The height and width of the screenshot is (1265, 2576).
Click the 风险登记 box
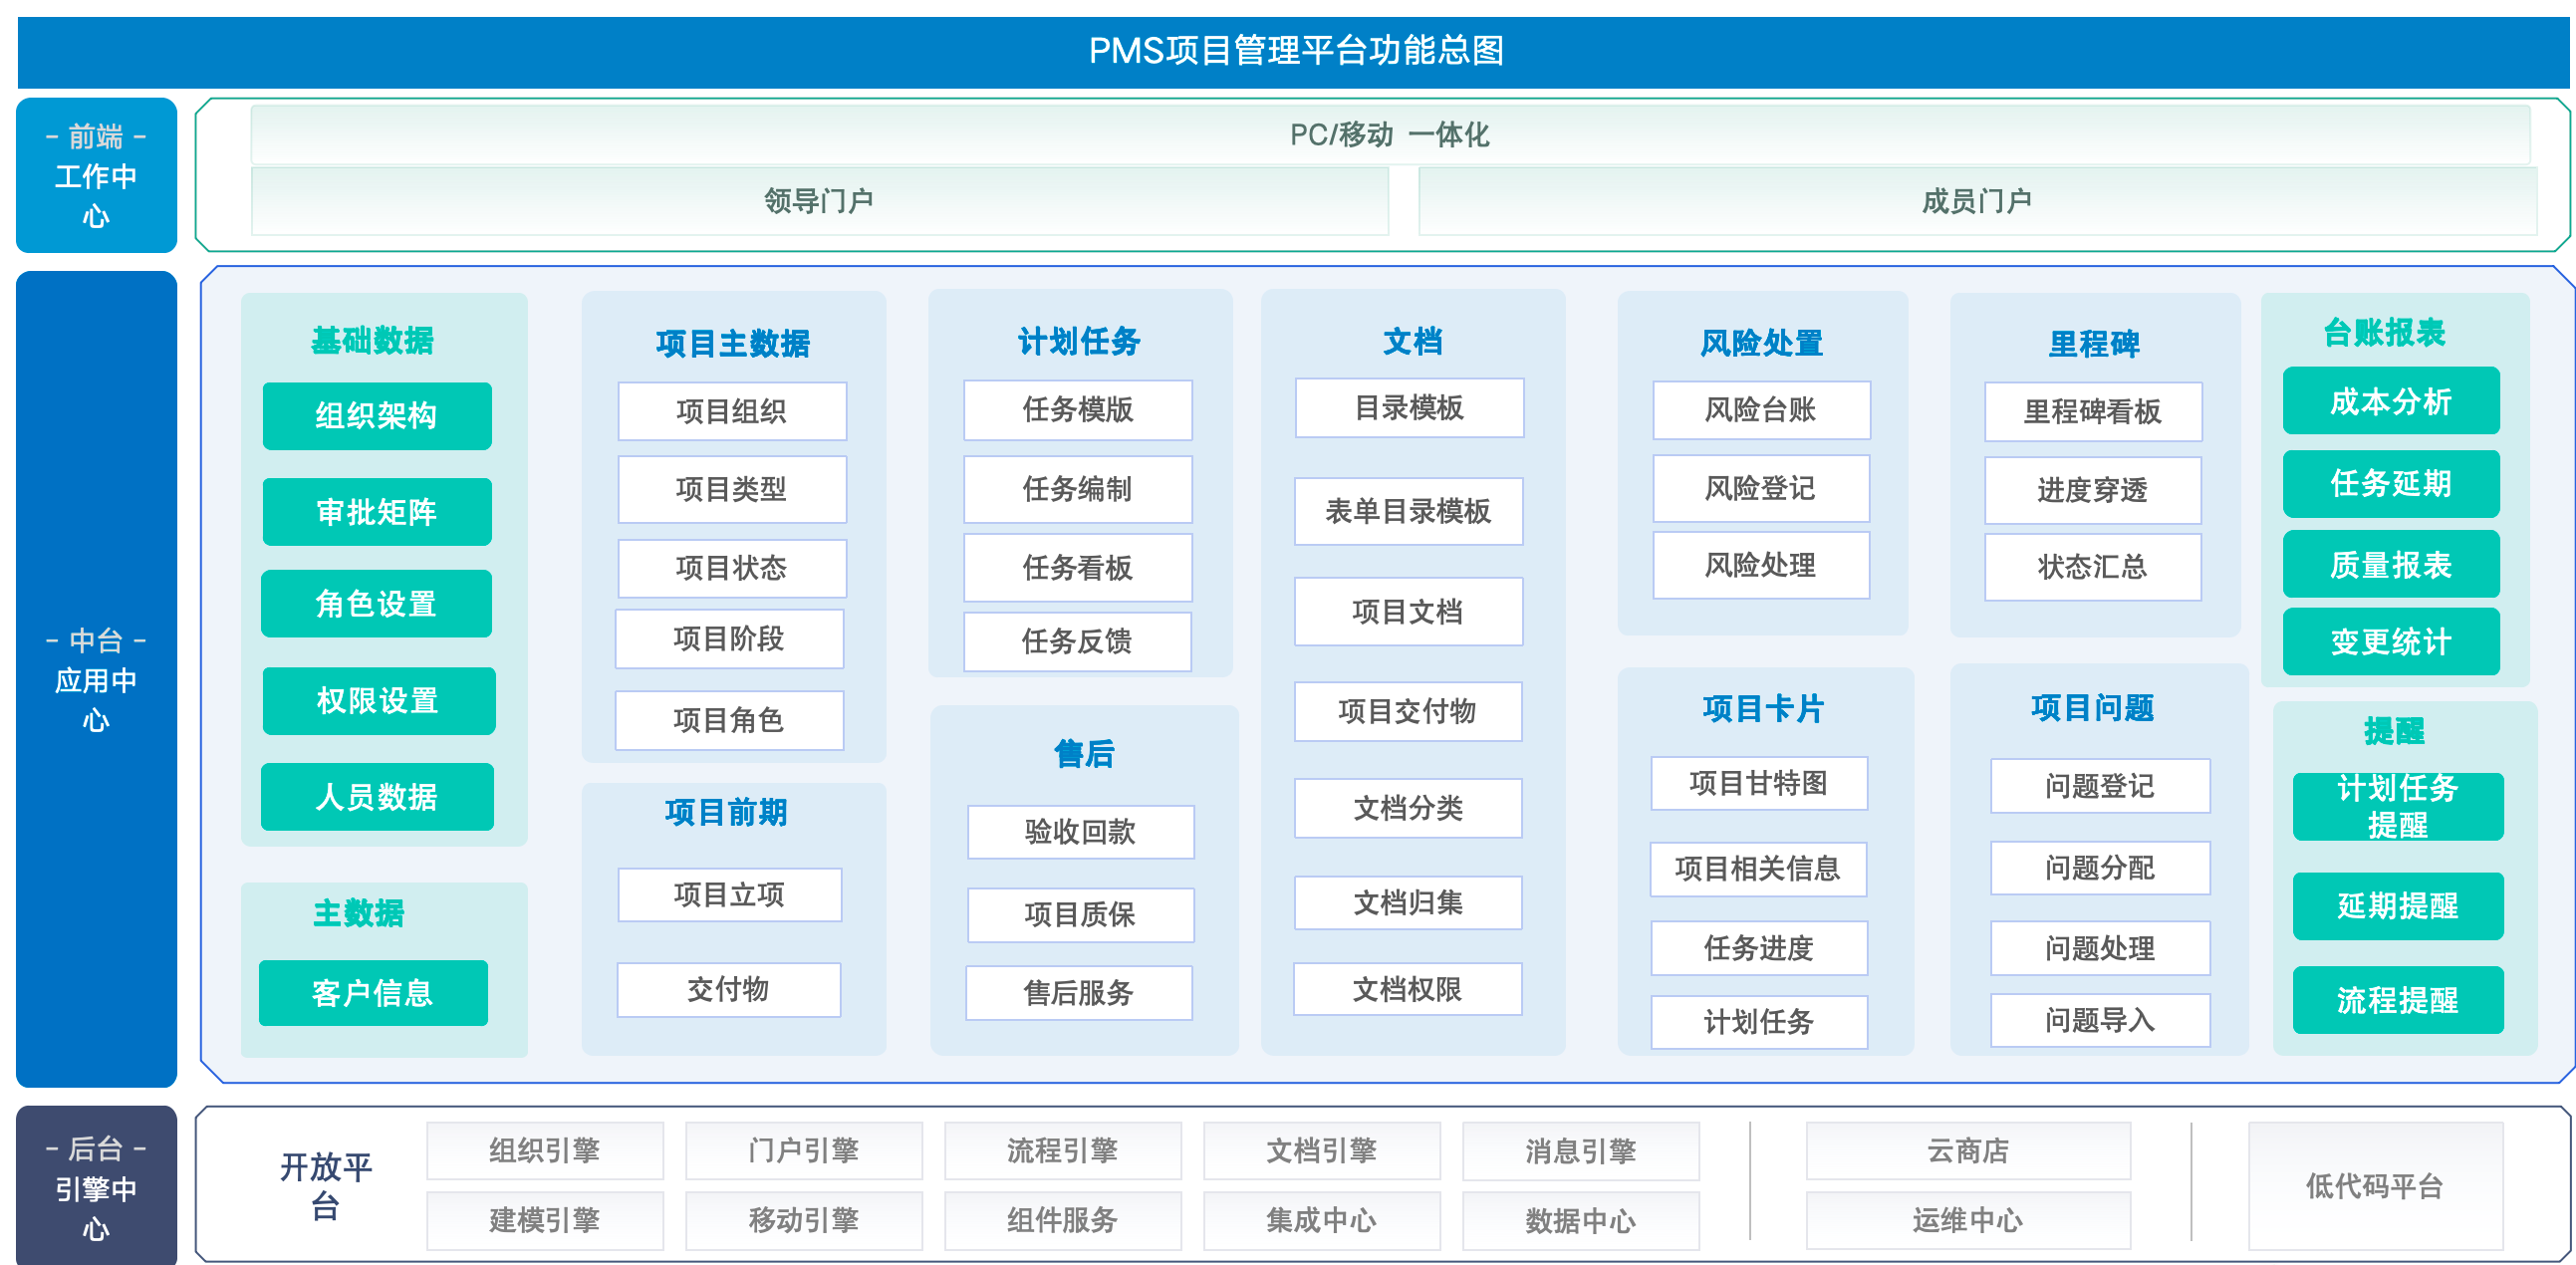click(x=1761, y=488)
